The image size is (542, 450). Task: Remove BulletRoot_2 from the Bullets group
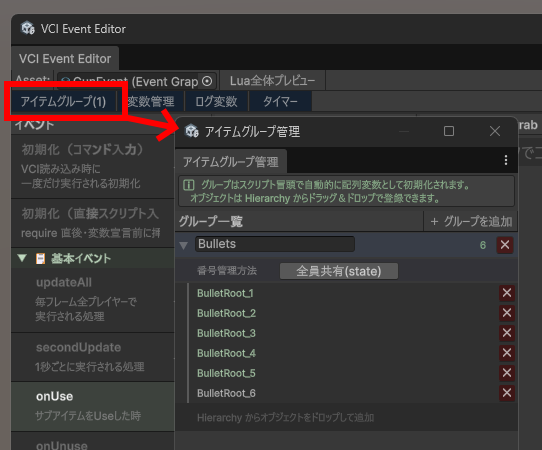pyautogui.click(x=507, y=313)
